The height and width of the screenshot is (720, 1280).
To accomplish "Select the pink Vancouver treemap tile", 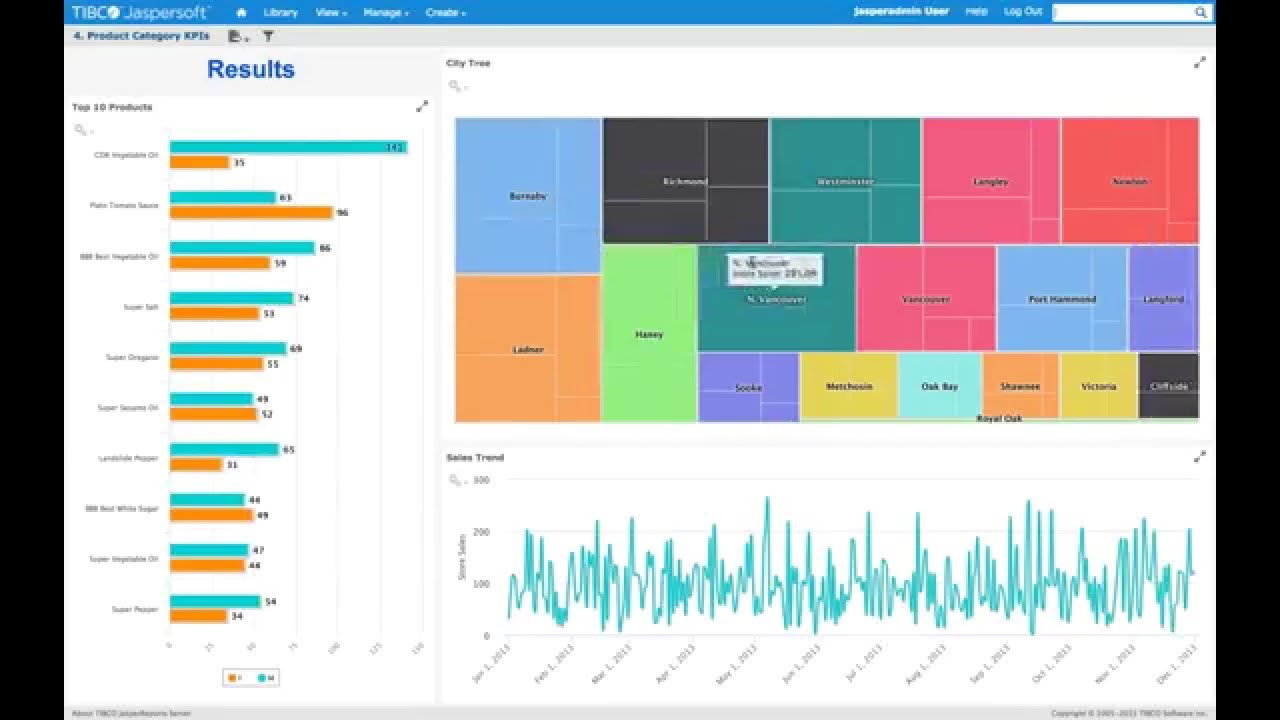I will [926, 299].
